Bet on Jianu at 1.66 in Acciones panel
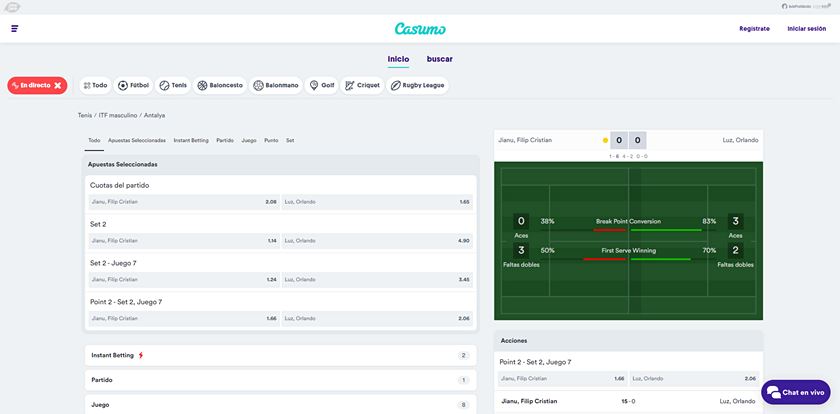The height and width of the screenshot is (414, 840). pos(562,379)
